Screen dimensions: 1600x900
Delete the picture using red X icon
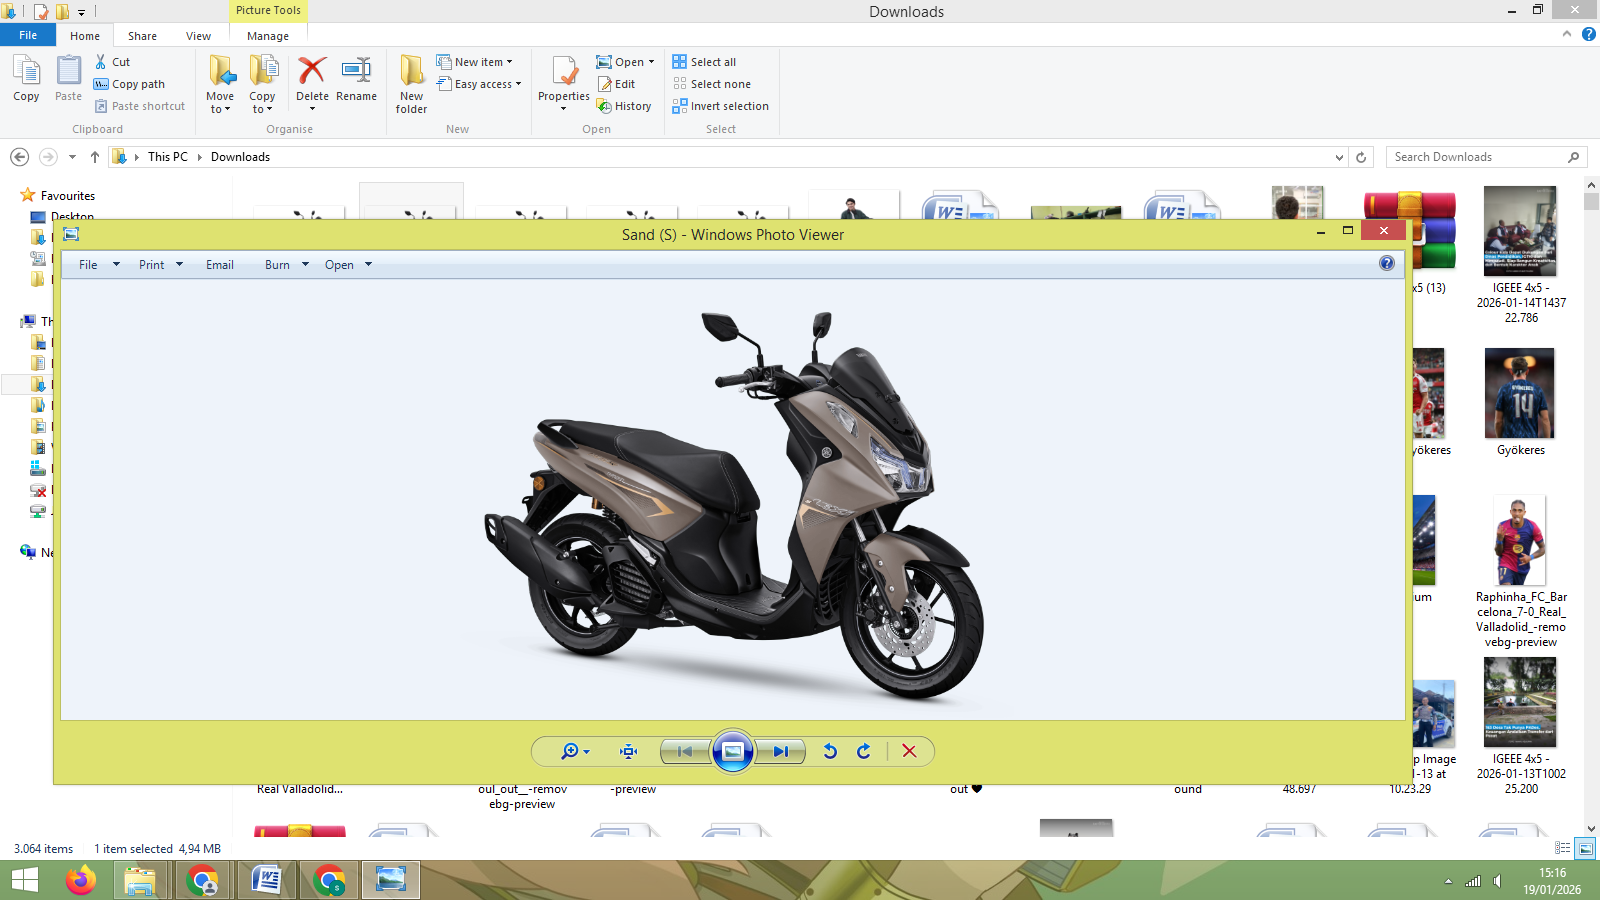pos(909,751)
